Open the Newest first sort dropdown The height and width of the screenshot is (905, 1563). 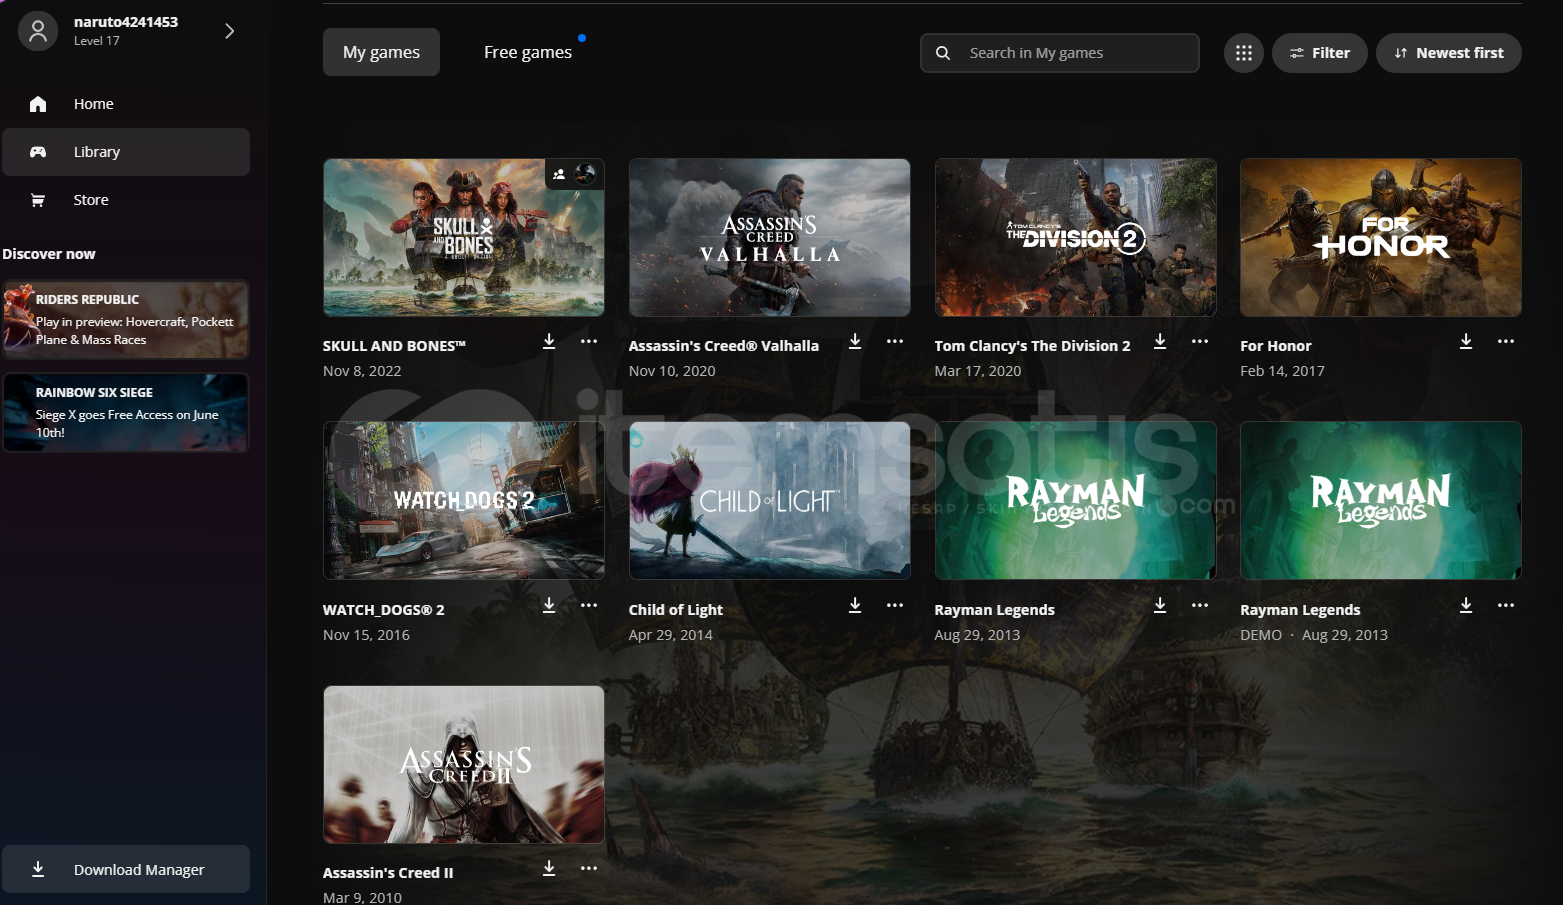pos(1449,53)
